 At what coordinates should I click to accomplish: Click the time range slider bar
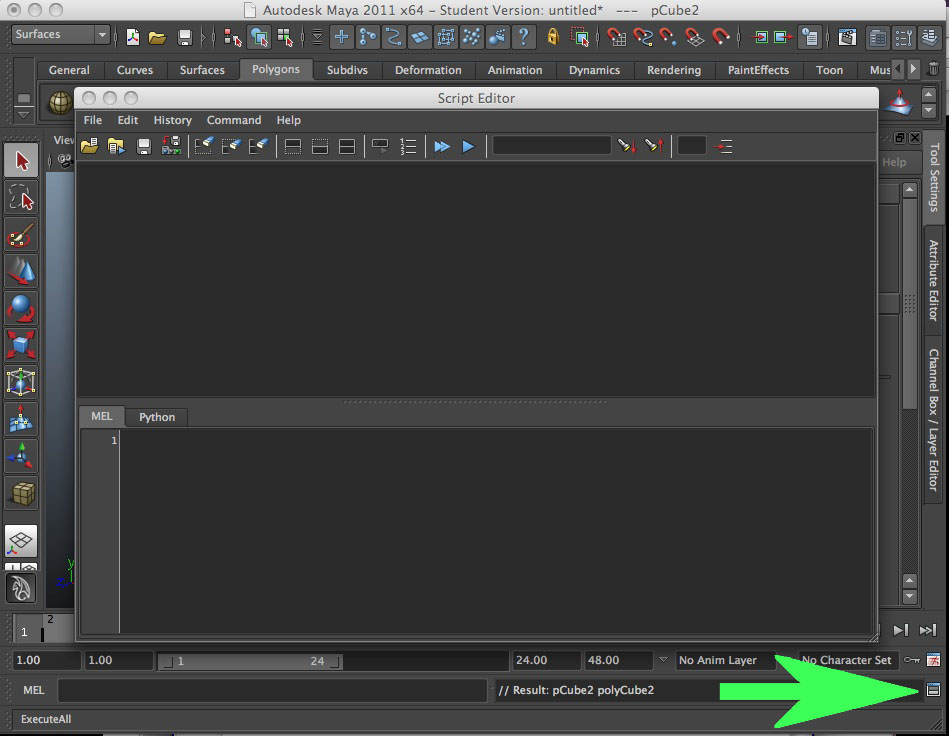coord(251,661)
